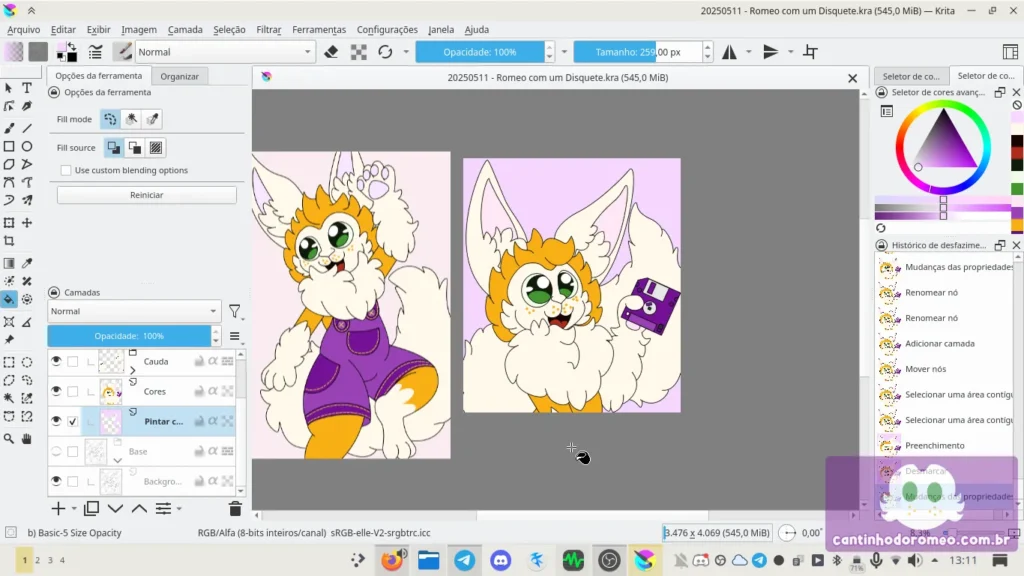Hide the Cores layer
1024x576 pixels.
pyautogui.click(x=56, y=391)
